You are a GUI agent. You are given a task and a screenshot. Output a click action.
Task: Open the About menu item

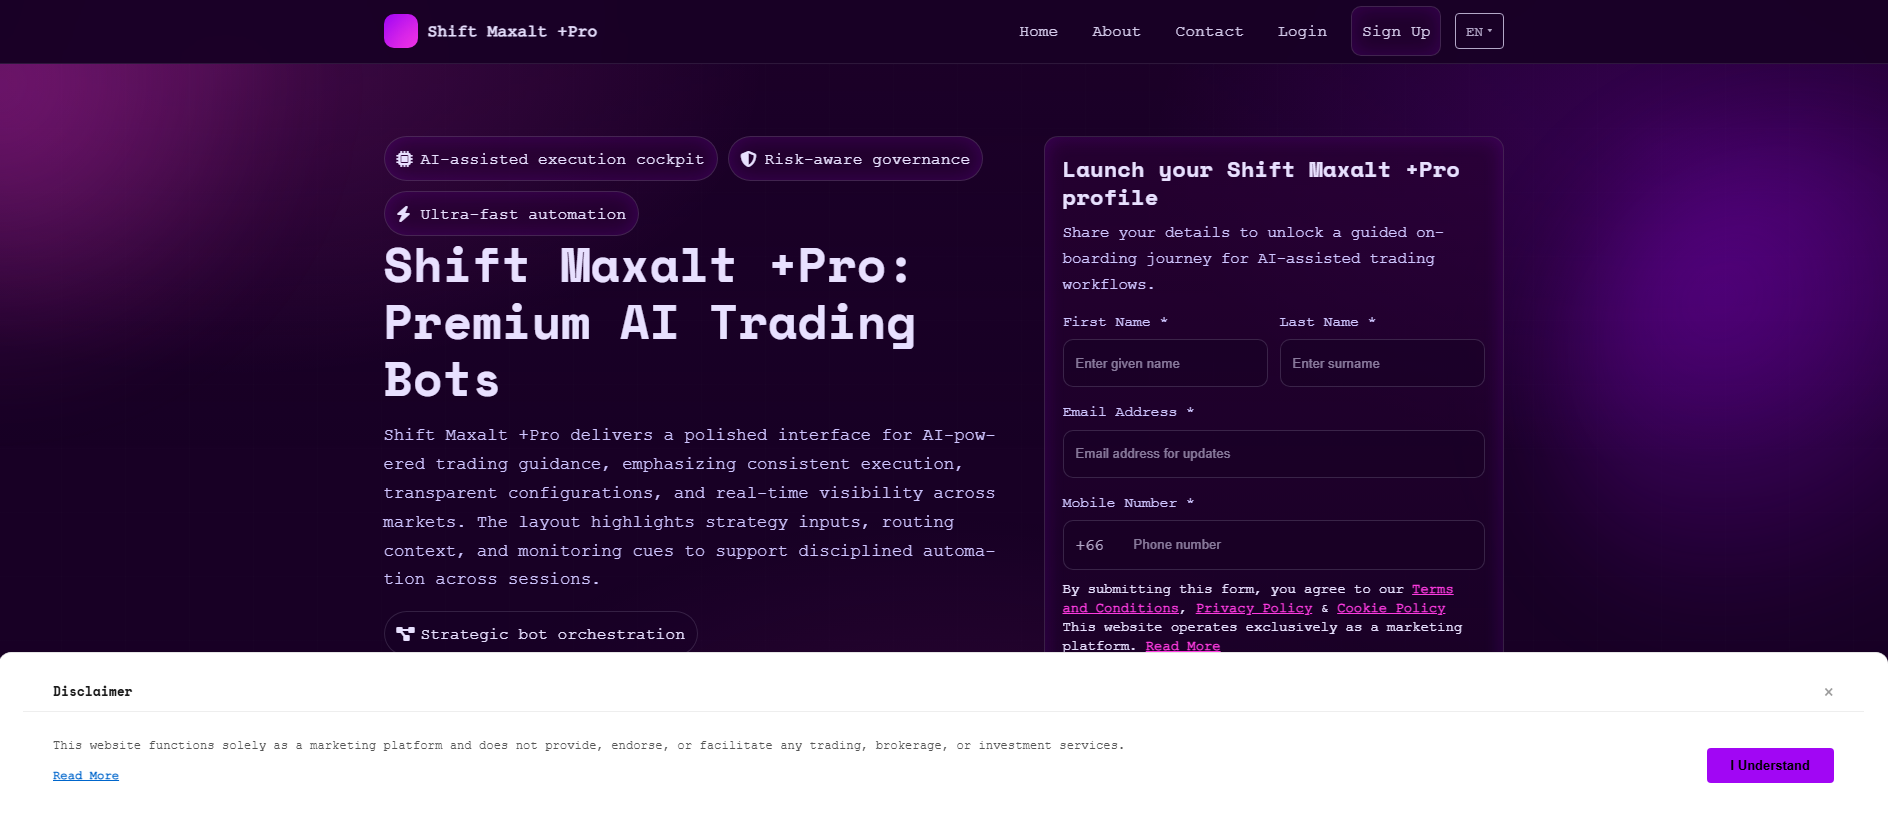point(1116,32)
